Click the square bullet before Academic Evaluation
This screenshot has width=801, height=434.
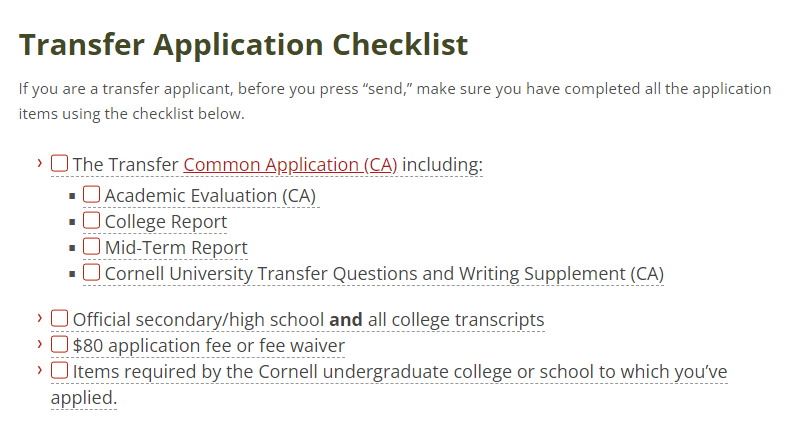(73, 196)
